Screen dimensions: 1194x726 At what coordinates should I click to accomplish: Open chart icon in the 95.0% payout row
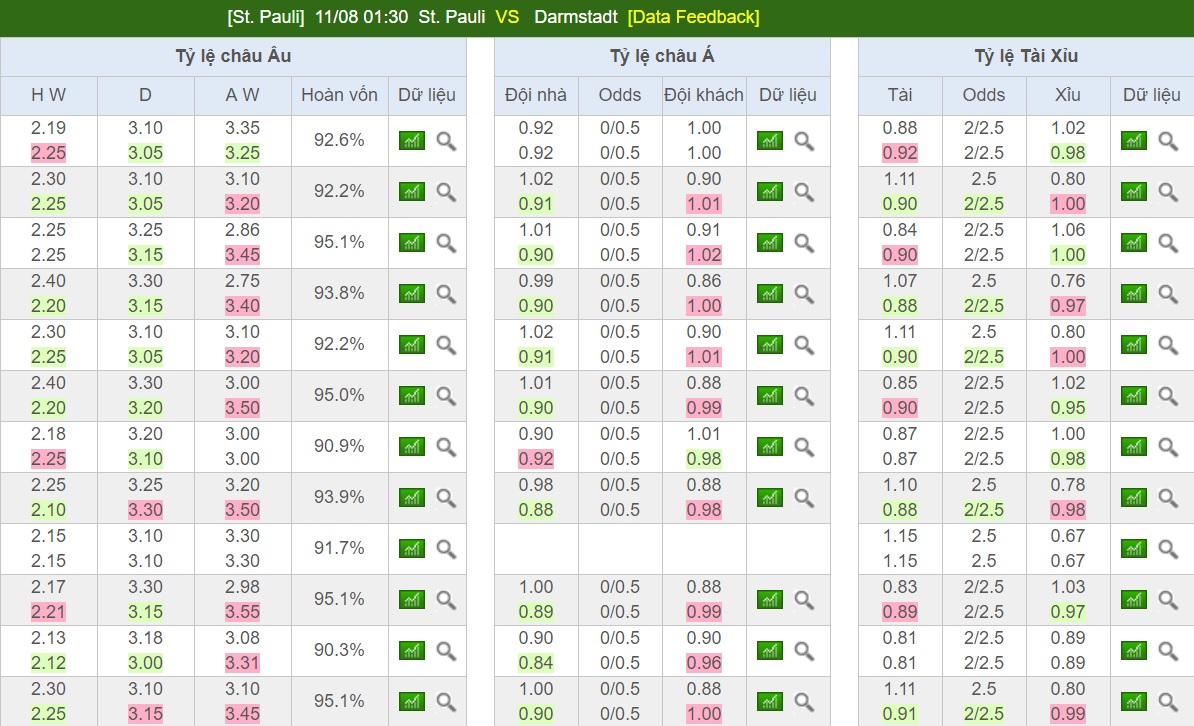coord(412,395)
